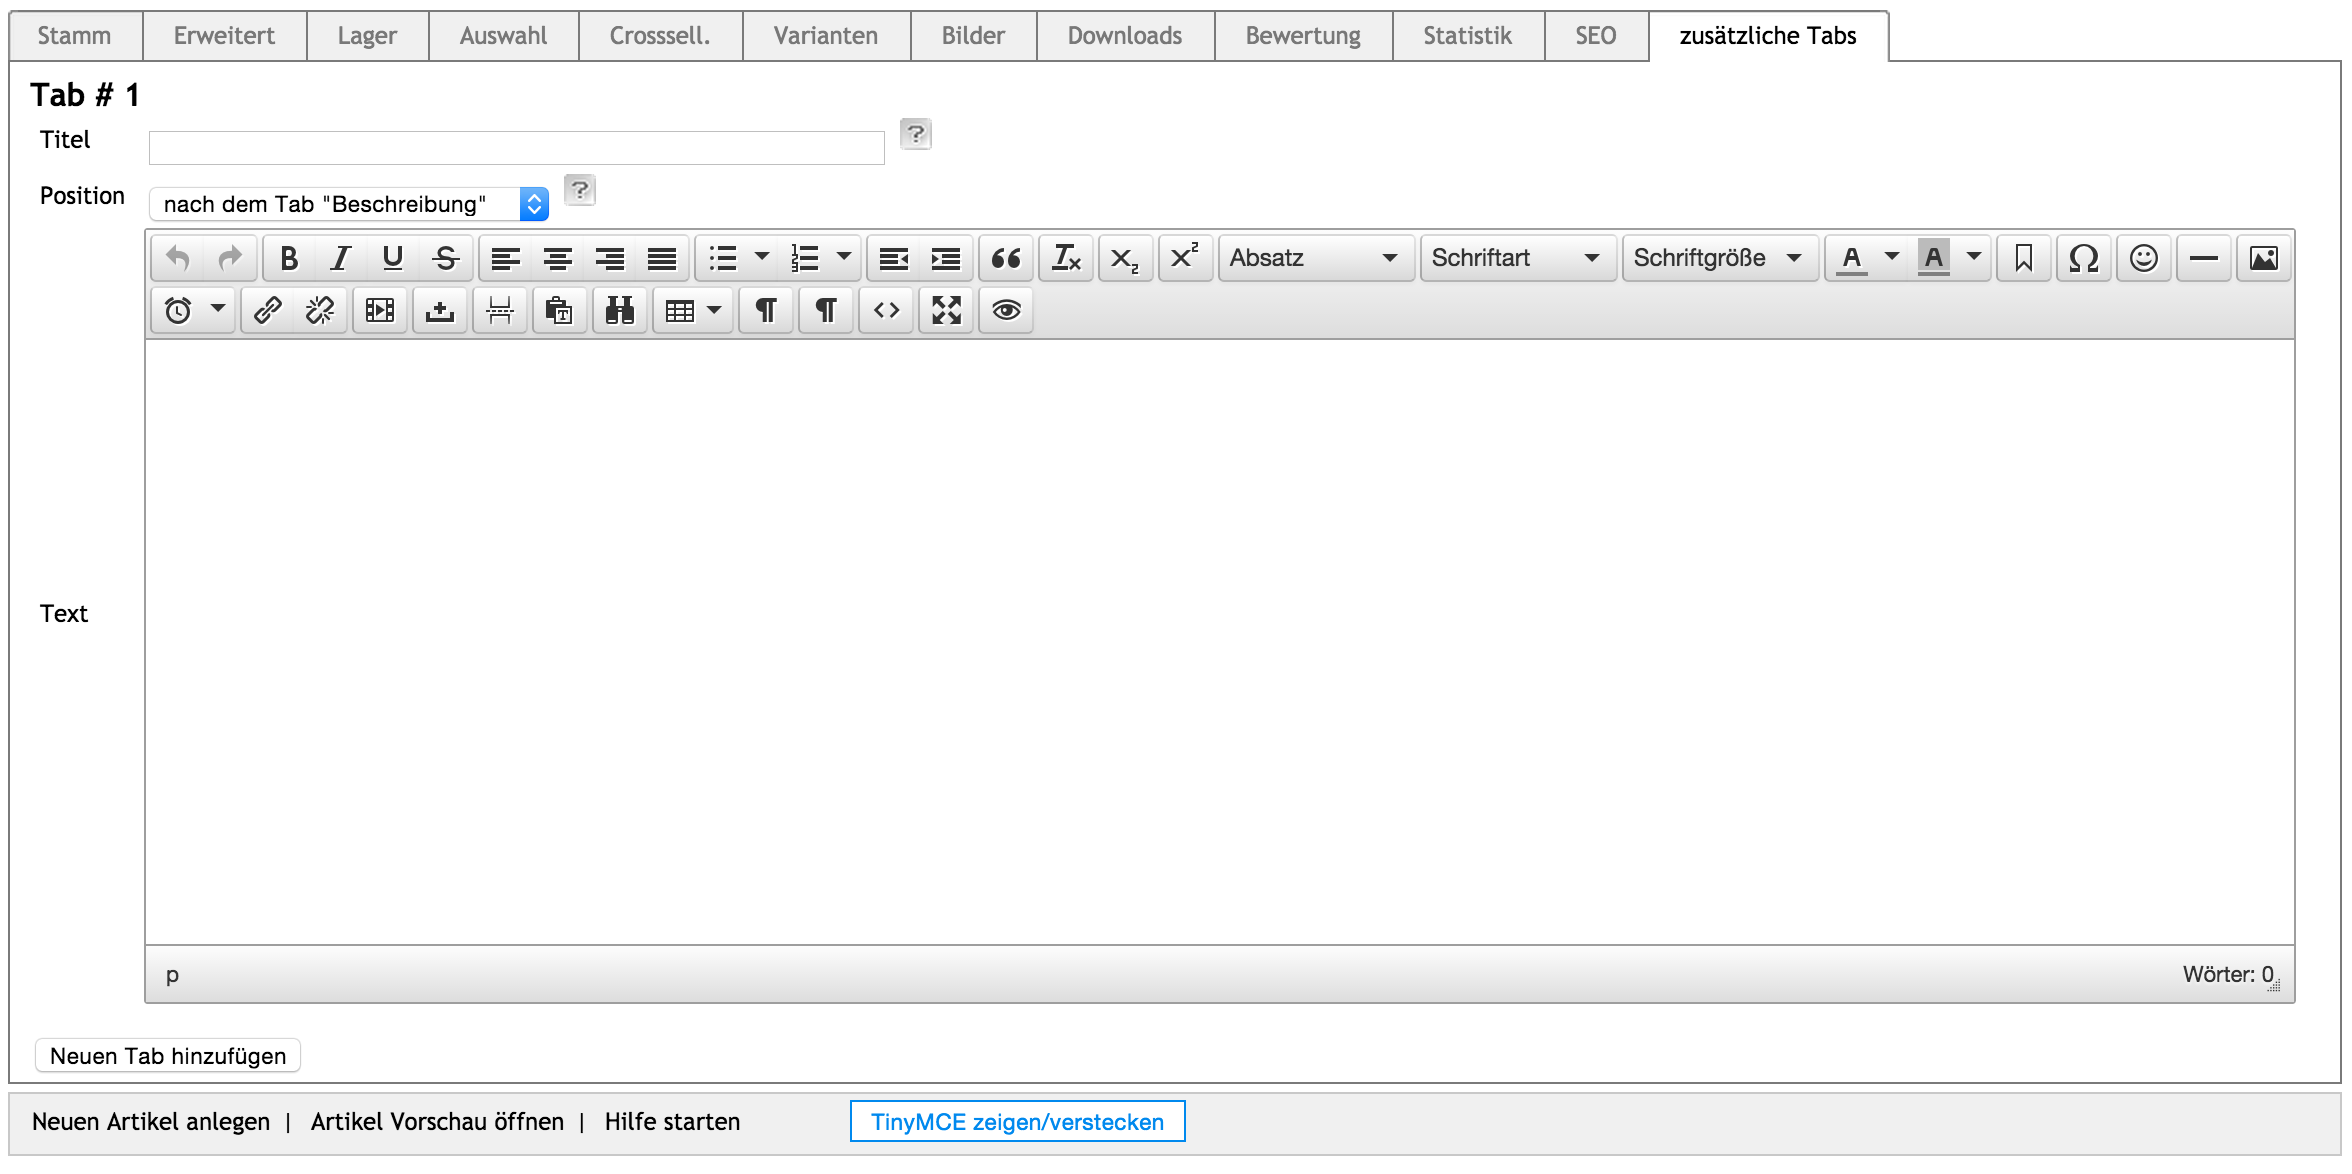Viewport: 2352px width, 1174px height.
Task: Toggle the preview eye icon
Action: coord(1006,311)
